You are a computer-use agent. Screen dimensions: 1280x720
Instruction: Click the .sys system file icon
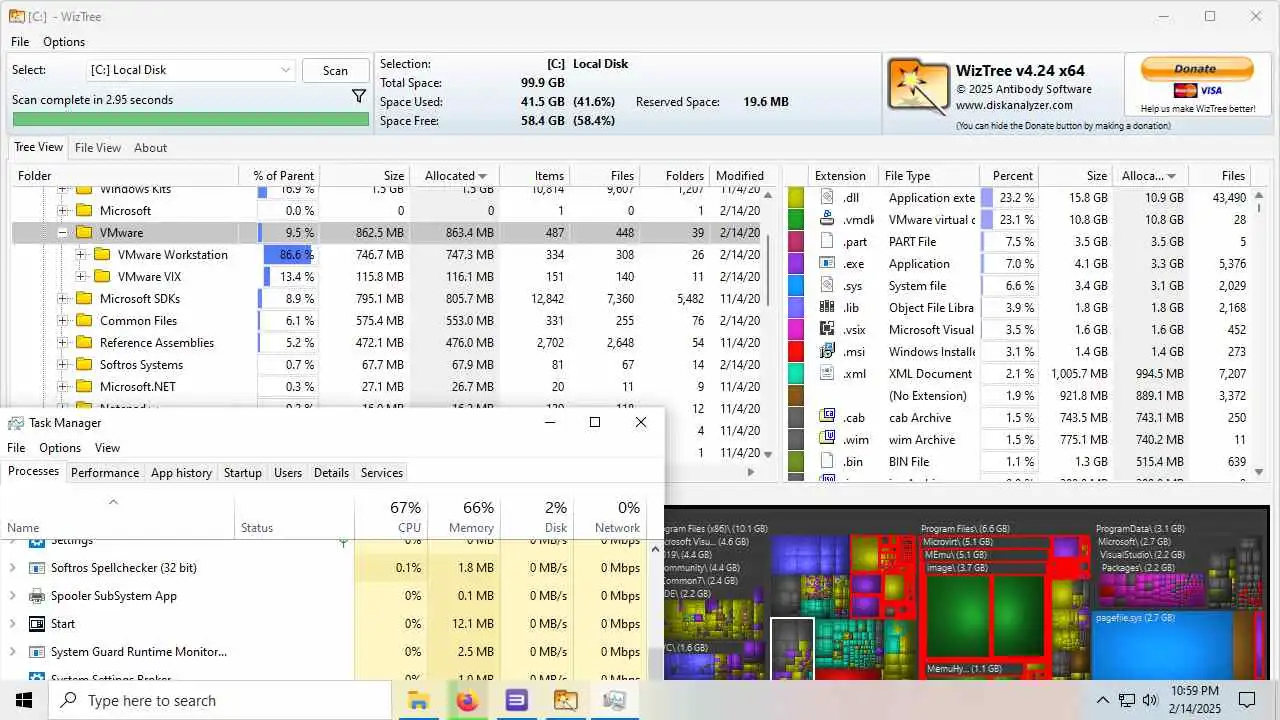click(827, 285)
